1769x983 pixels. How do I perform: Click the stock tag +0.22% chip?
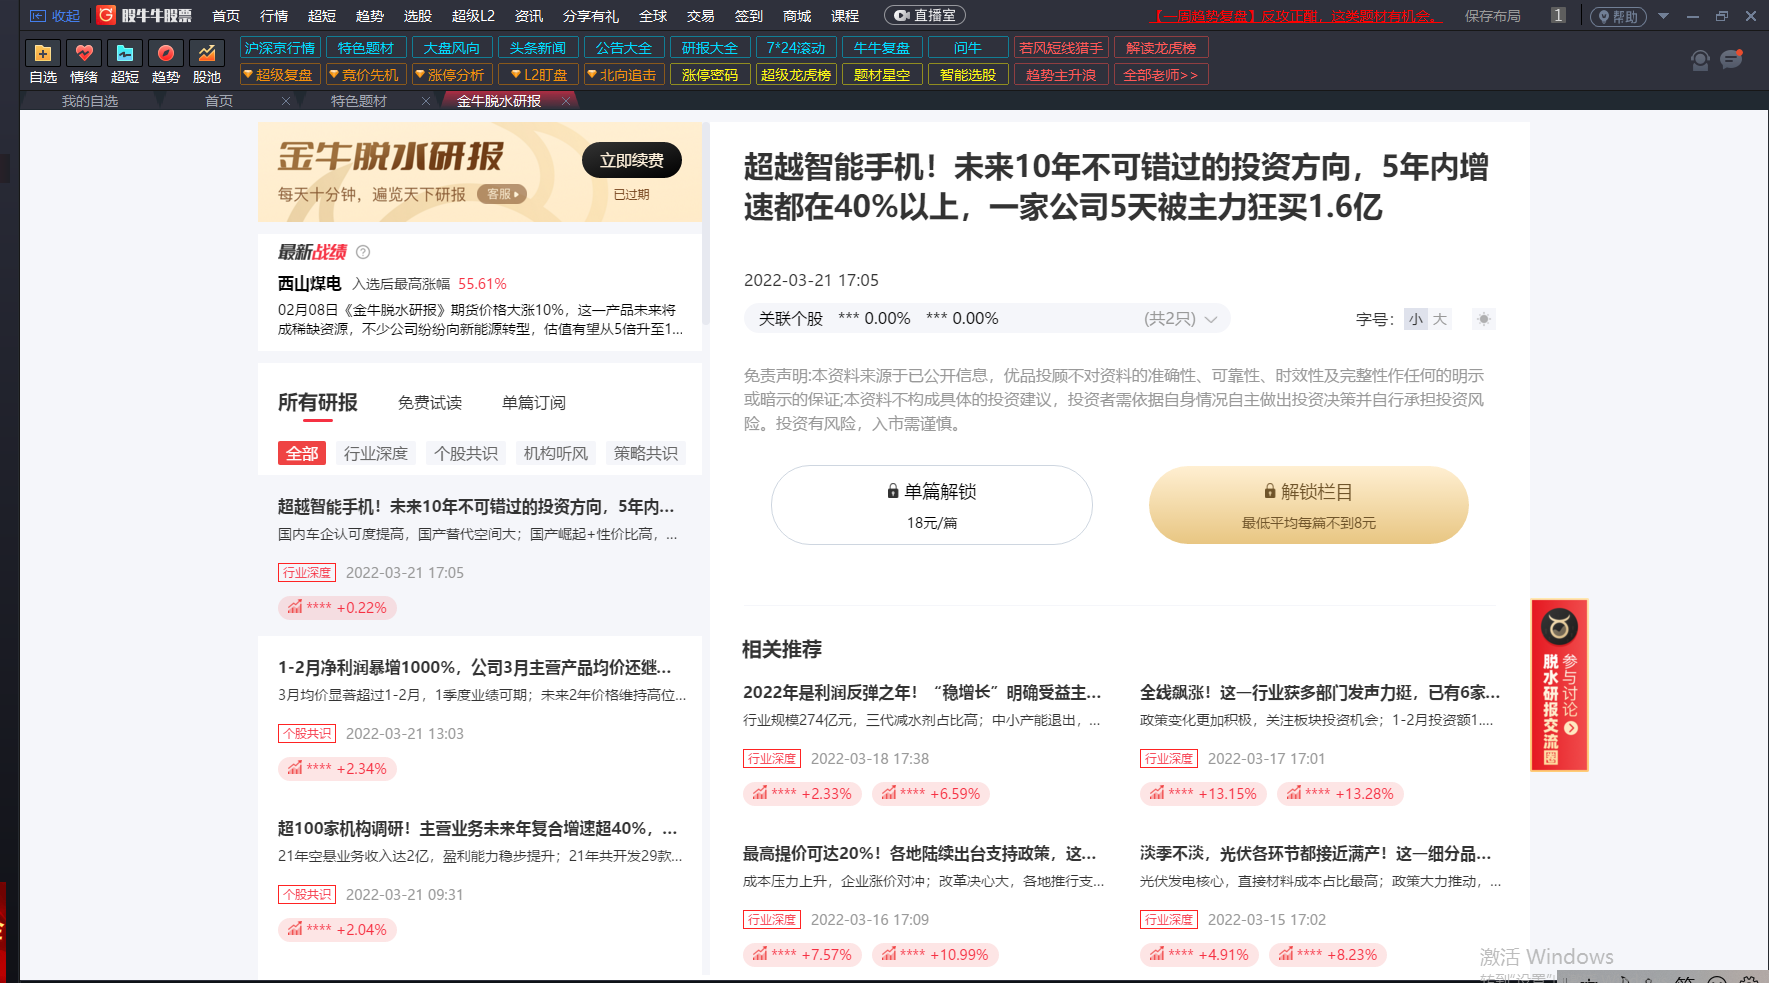click(337, 607)
